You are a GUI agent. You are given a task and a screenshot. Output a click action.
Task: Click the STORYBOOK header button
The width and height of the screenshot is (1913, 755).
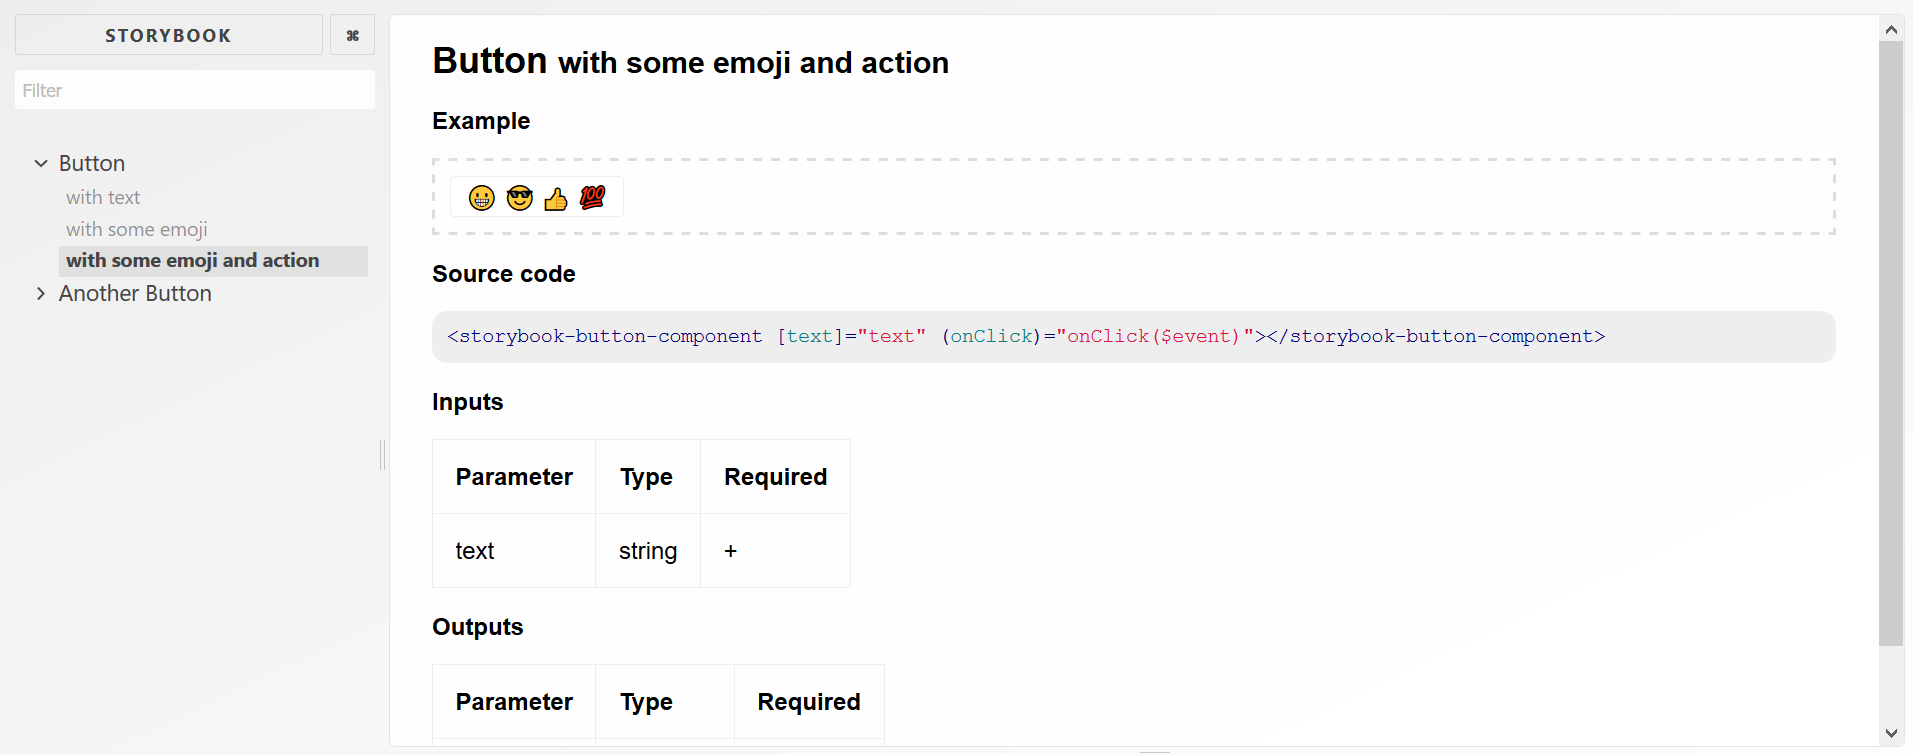pos(169,35)
